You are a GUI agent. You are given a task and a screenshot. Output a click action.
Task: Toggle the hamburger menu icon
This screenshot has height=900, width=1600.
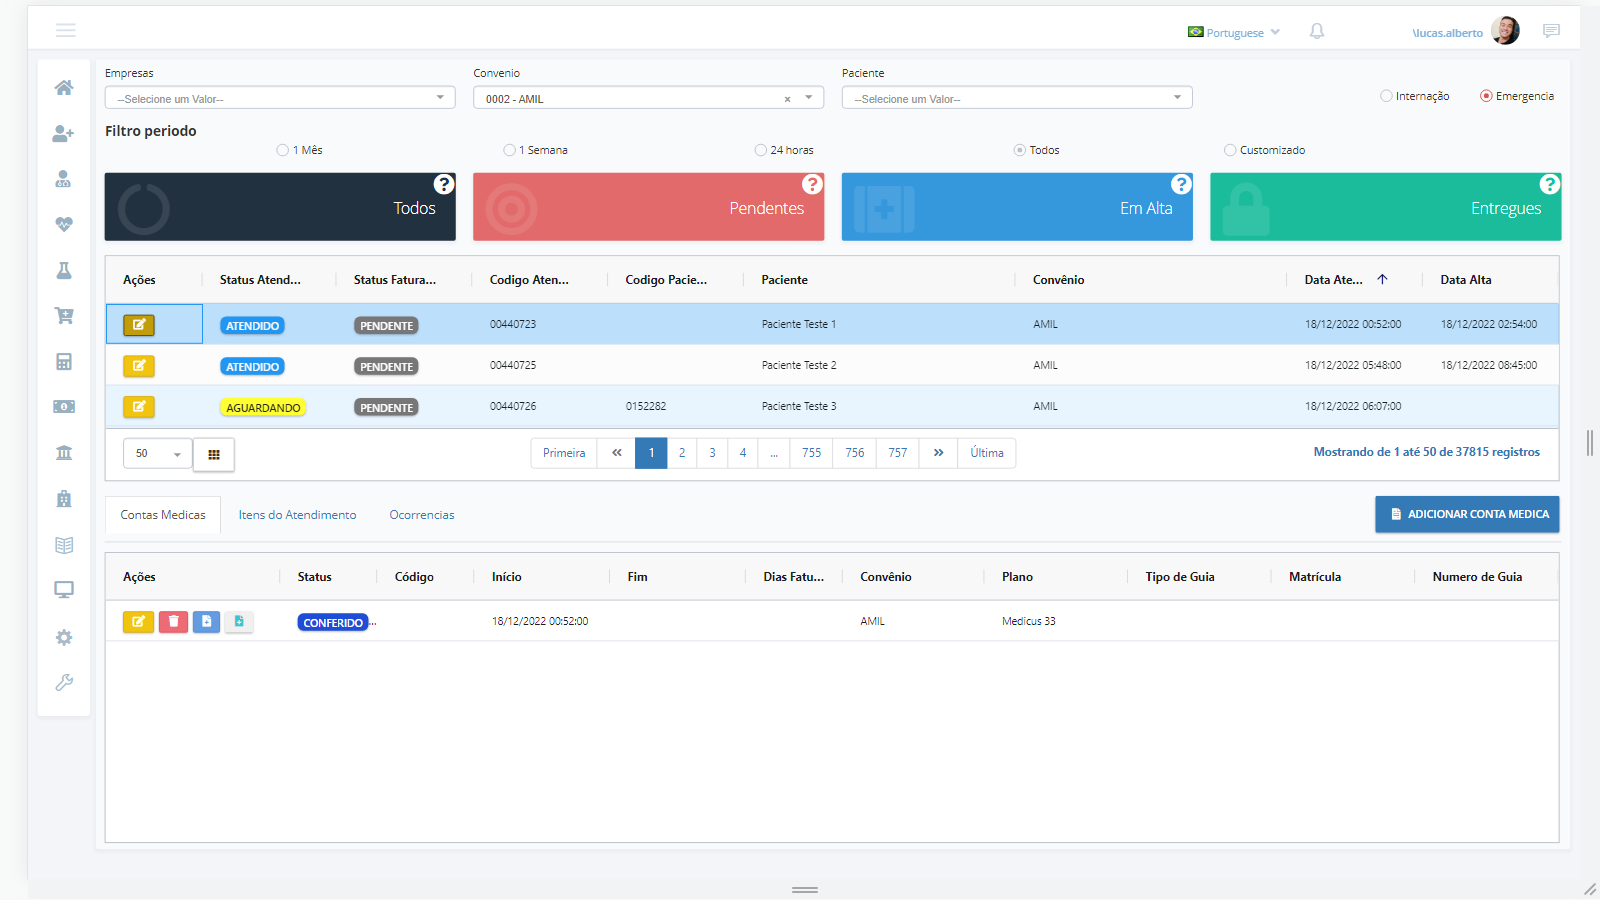point(66,31)
